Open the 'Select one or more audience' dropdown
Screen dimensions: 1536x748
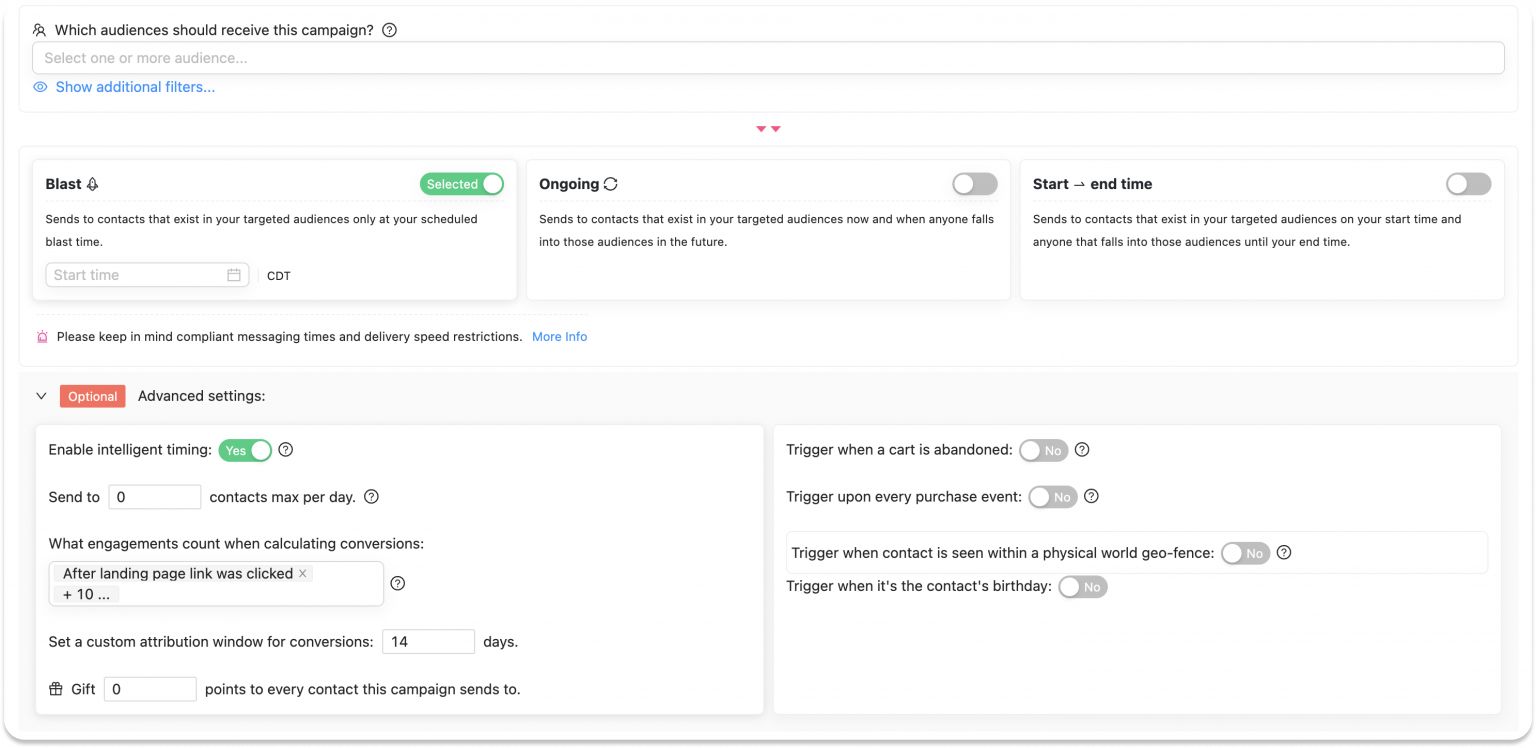pos(768,58)
